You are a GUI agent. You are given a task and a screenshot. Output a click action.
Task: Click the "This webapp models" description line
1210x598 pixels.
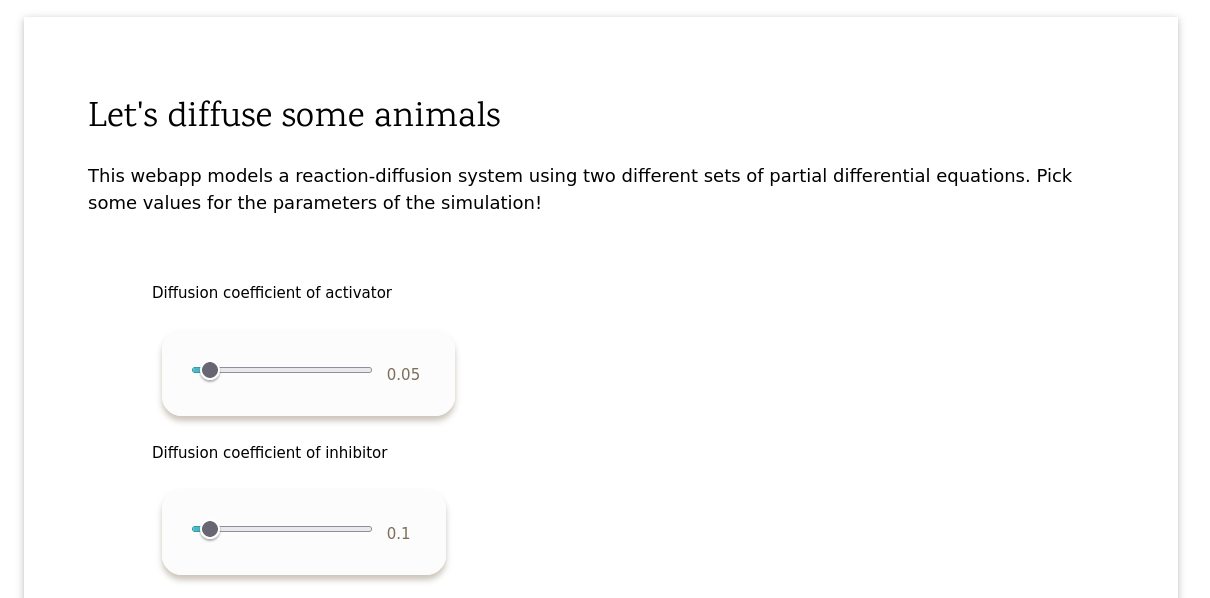[x=580, y=176]
